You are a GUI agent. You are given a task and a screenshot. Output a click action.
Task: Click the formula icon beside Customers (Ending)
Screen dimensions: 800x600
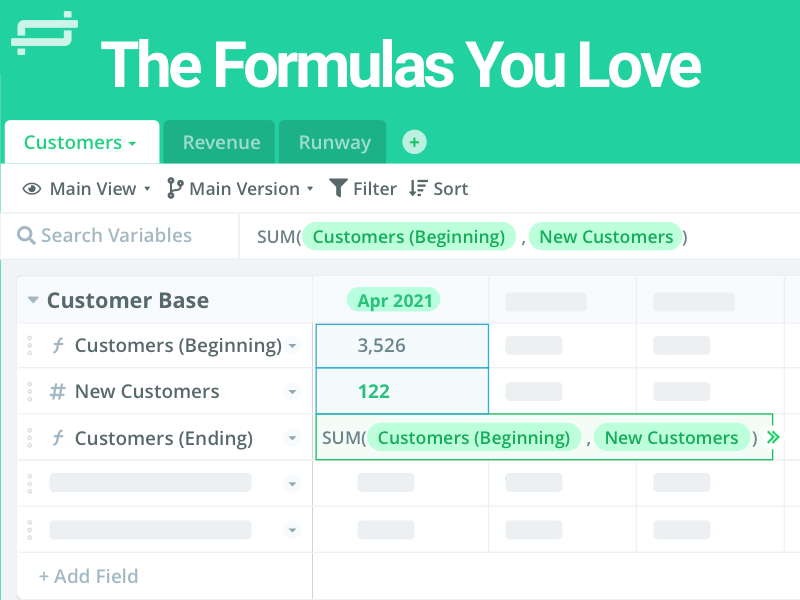pos(57,438)
